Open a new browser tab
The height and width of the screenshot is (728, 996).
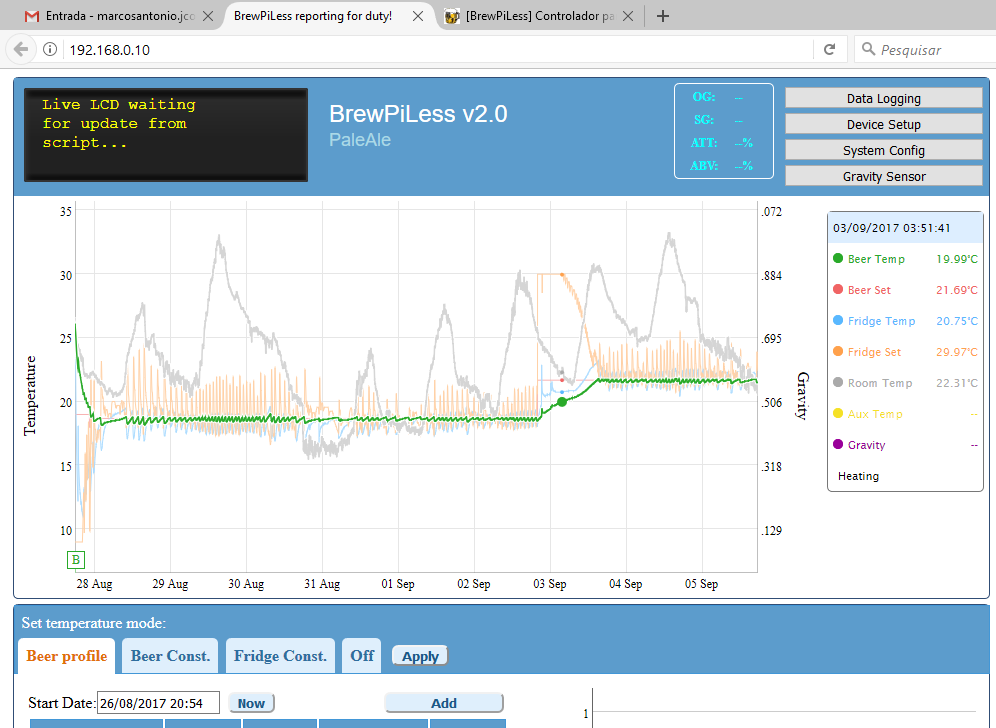coord(663,16)
